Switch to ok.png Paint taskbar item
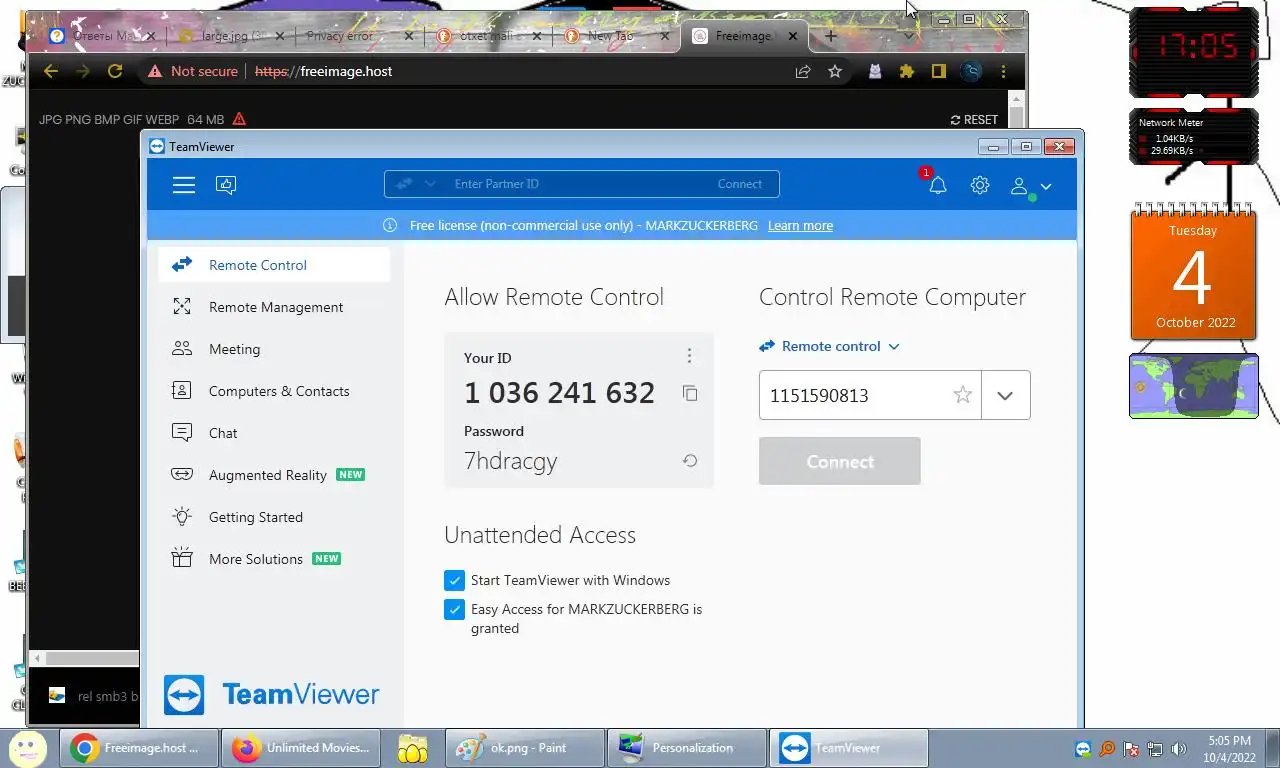Image resolution: width=1280 pixels, height=768 pixels. point(524,748)
